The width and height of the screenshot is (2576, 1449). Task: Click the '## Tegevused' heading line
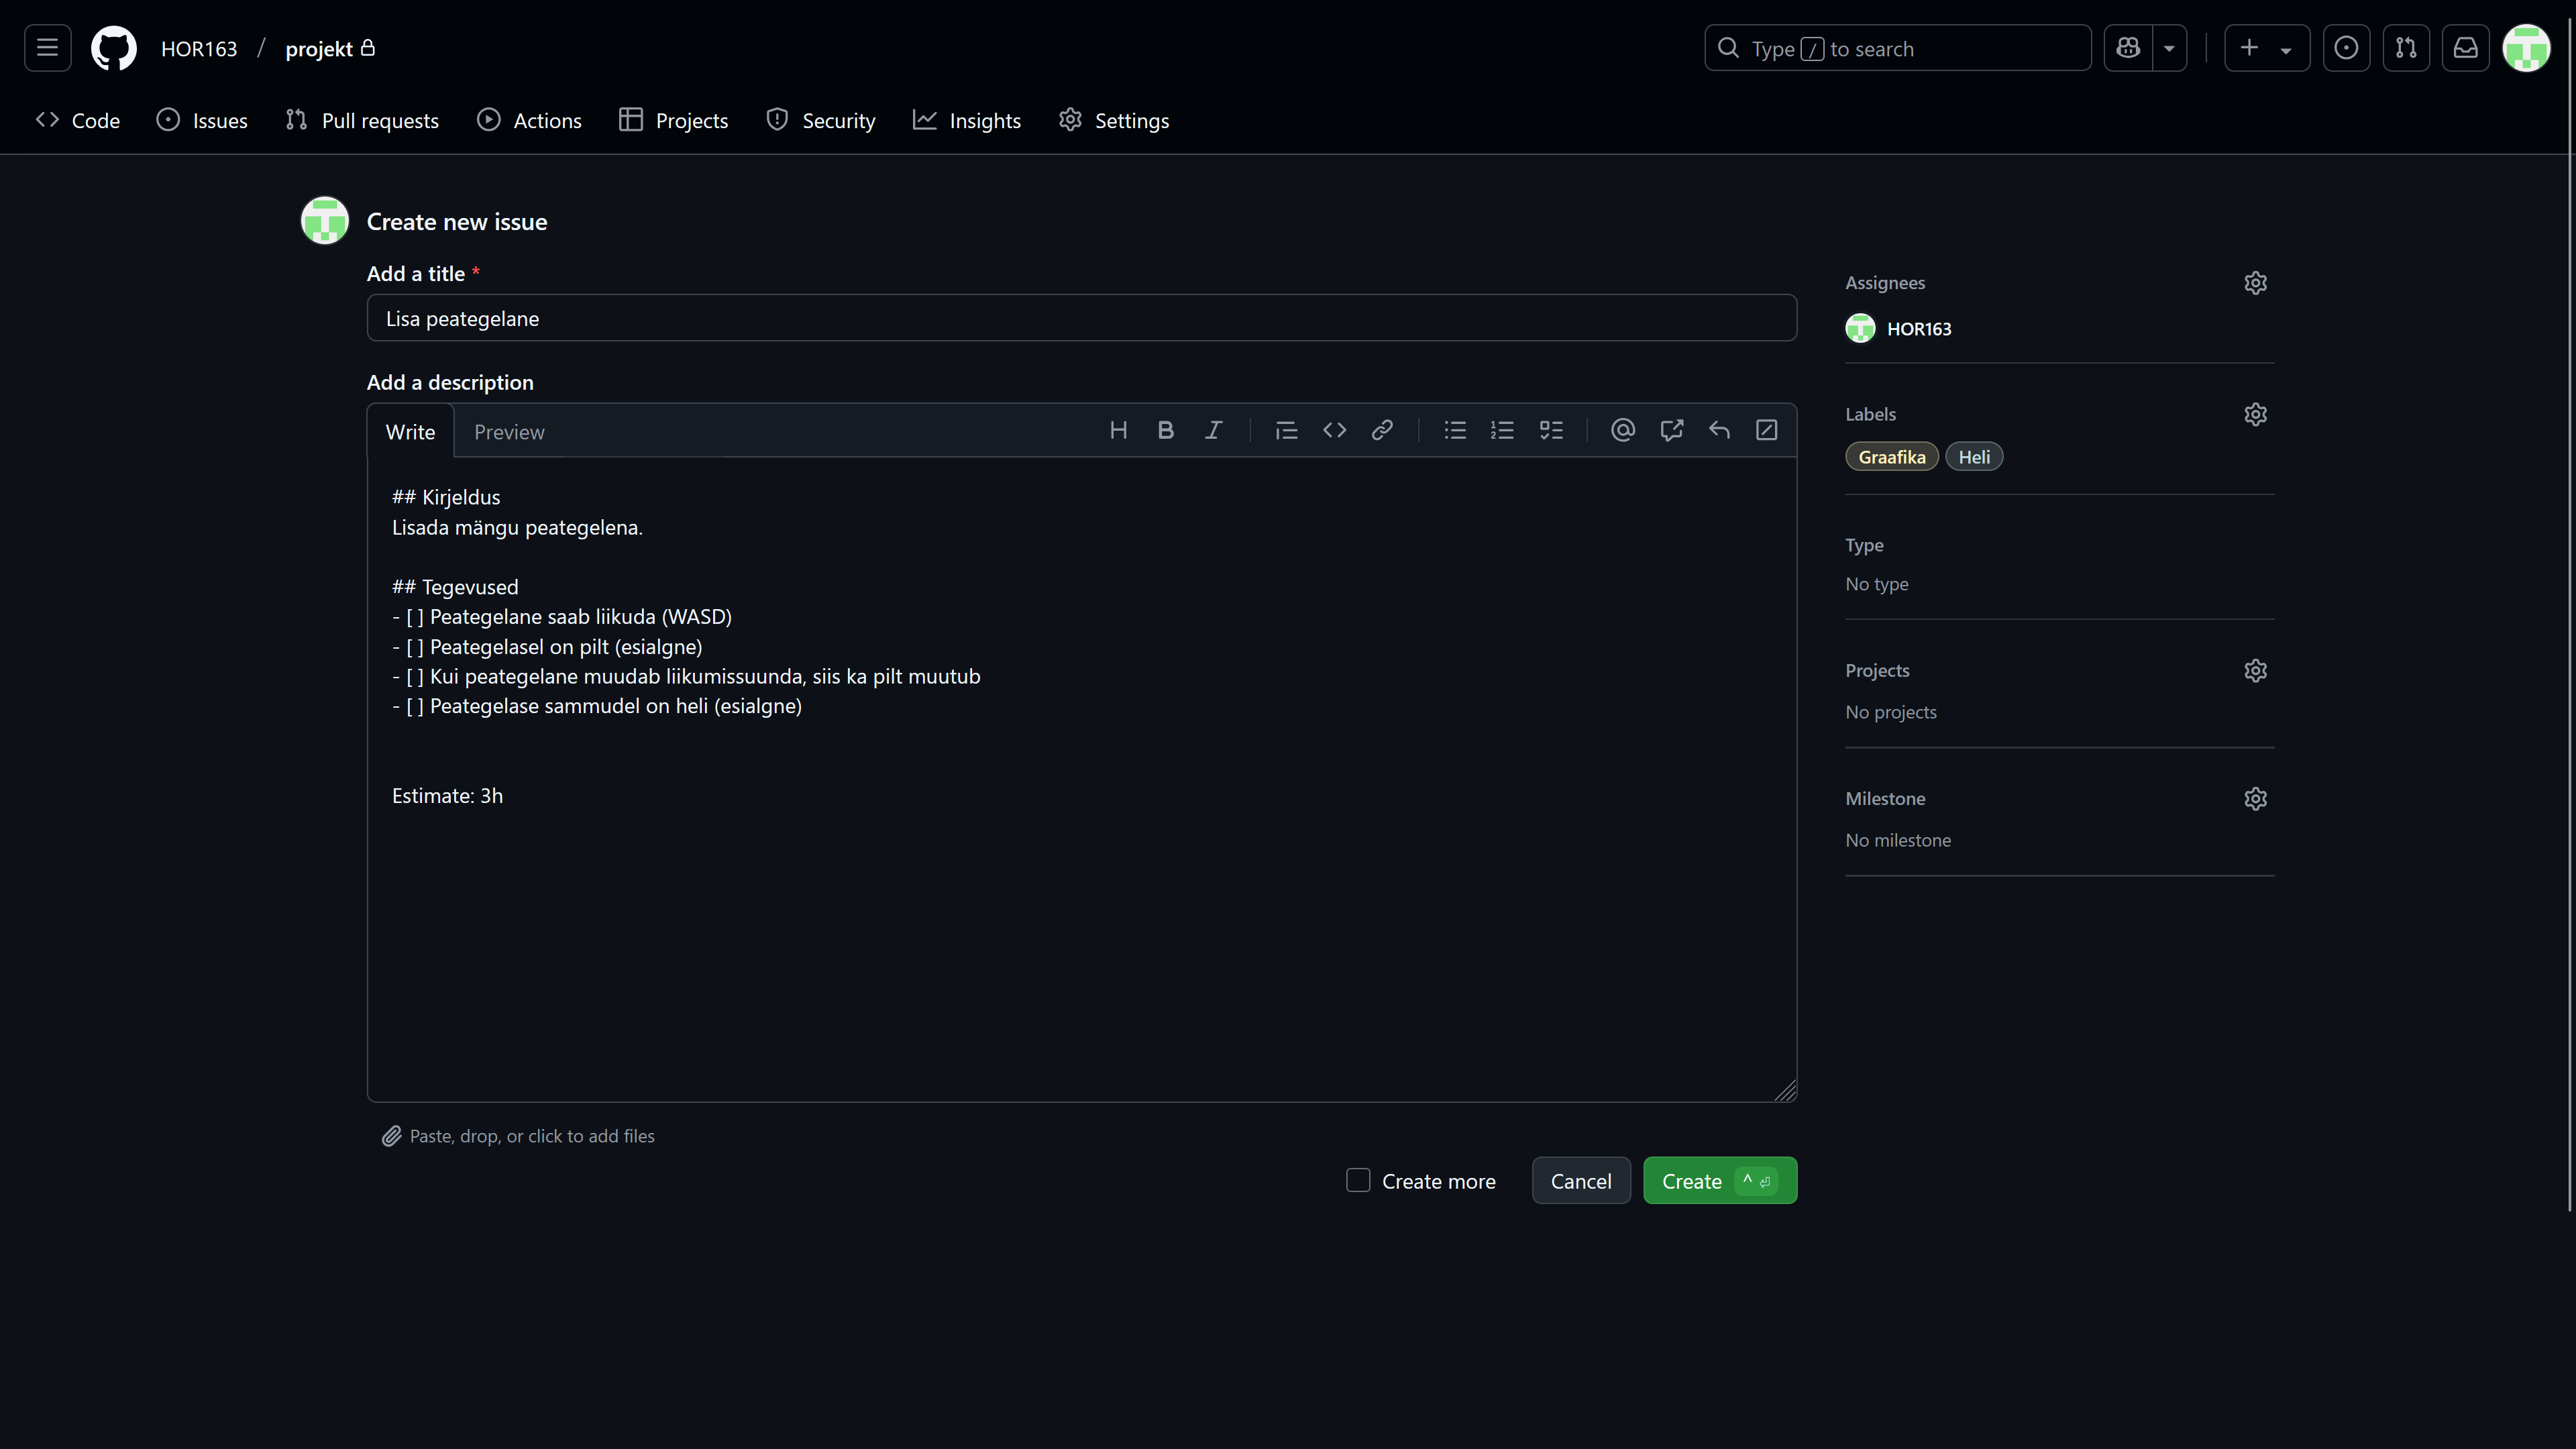455,587
